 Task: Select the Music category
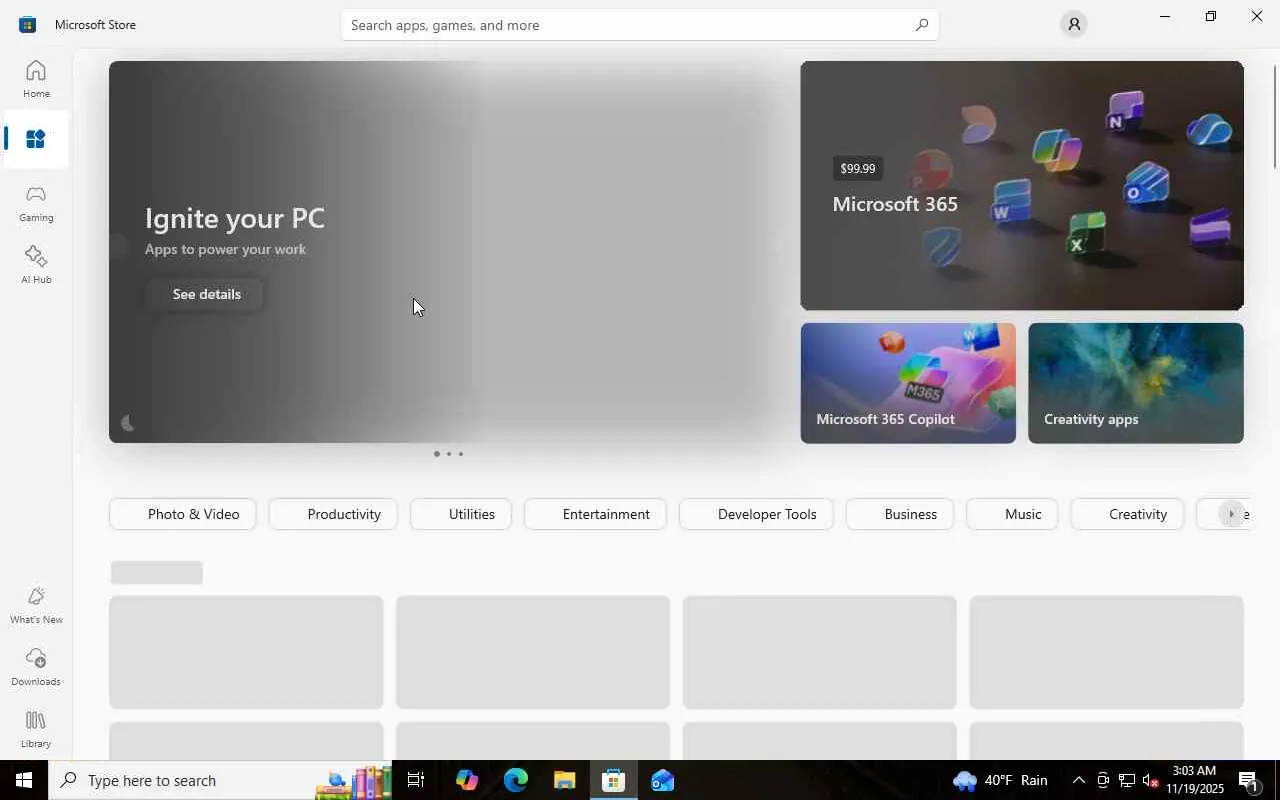pos(1012,514)
